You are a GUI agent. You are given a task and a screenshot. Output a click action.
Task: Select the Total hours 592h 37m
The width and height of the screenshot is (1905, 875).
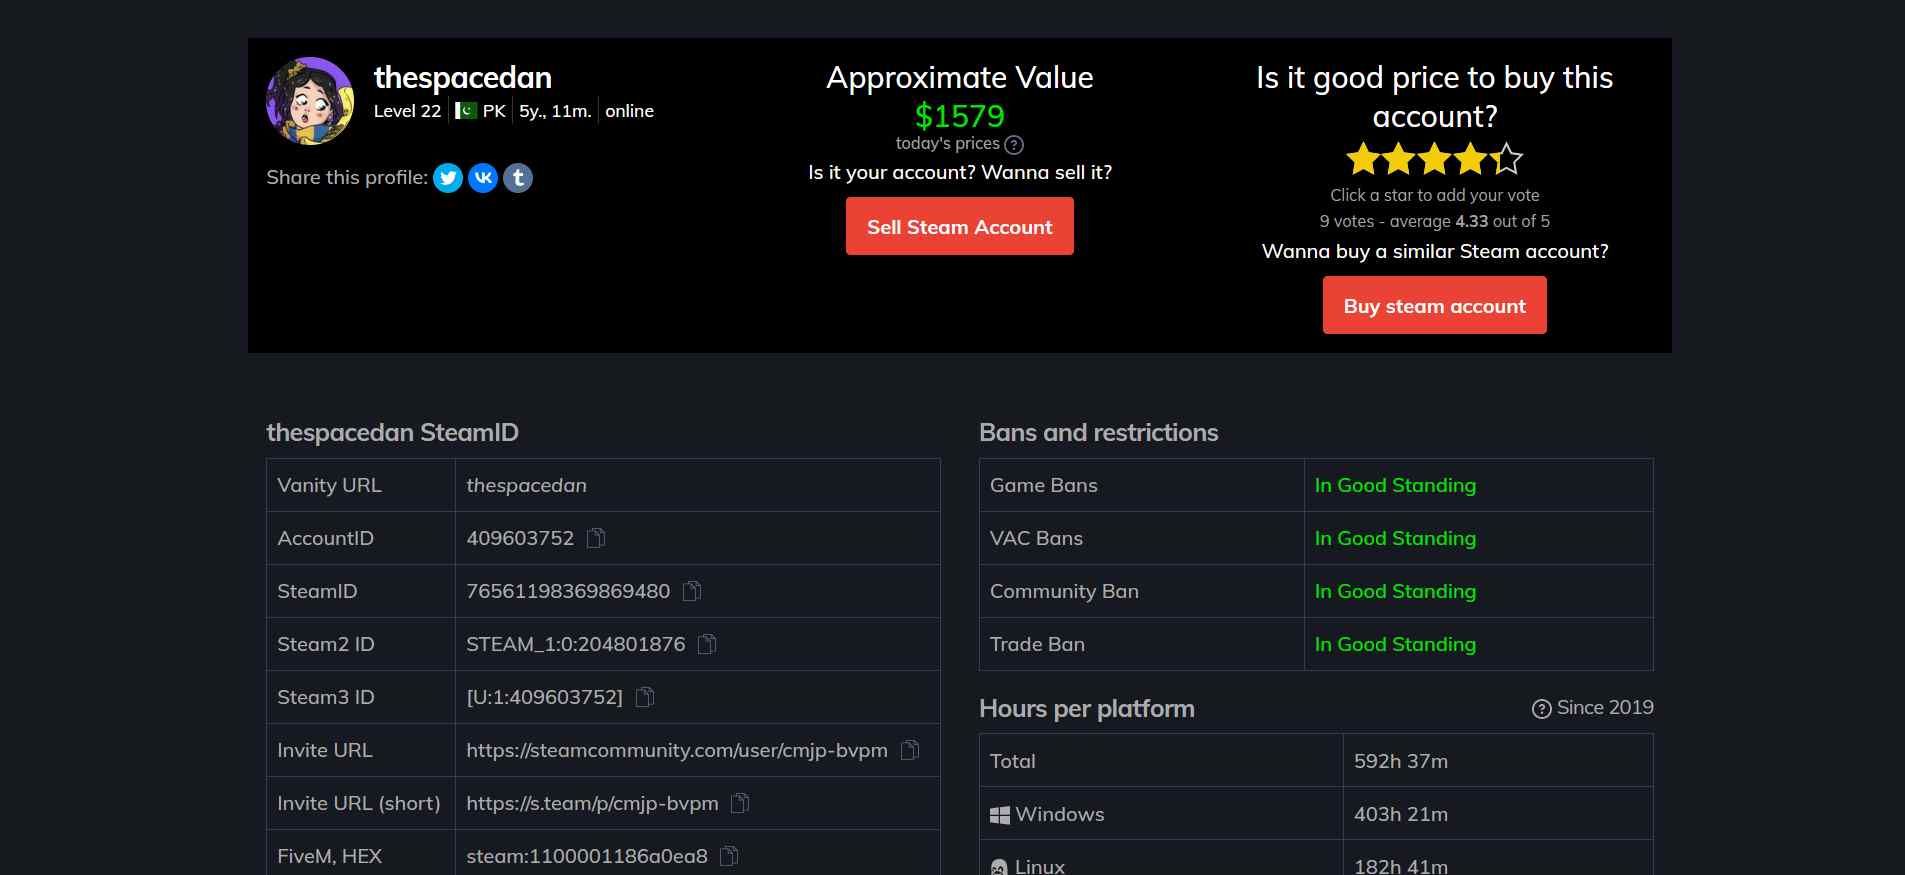tap(1401, 761)
